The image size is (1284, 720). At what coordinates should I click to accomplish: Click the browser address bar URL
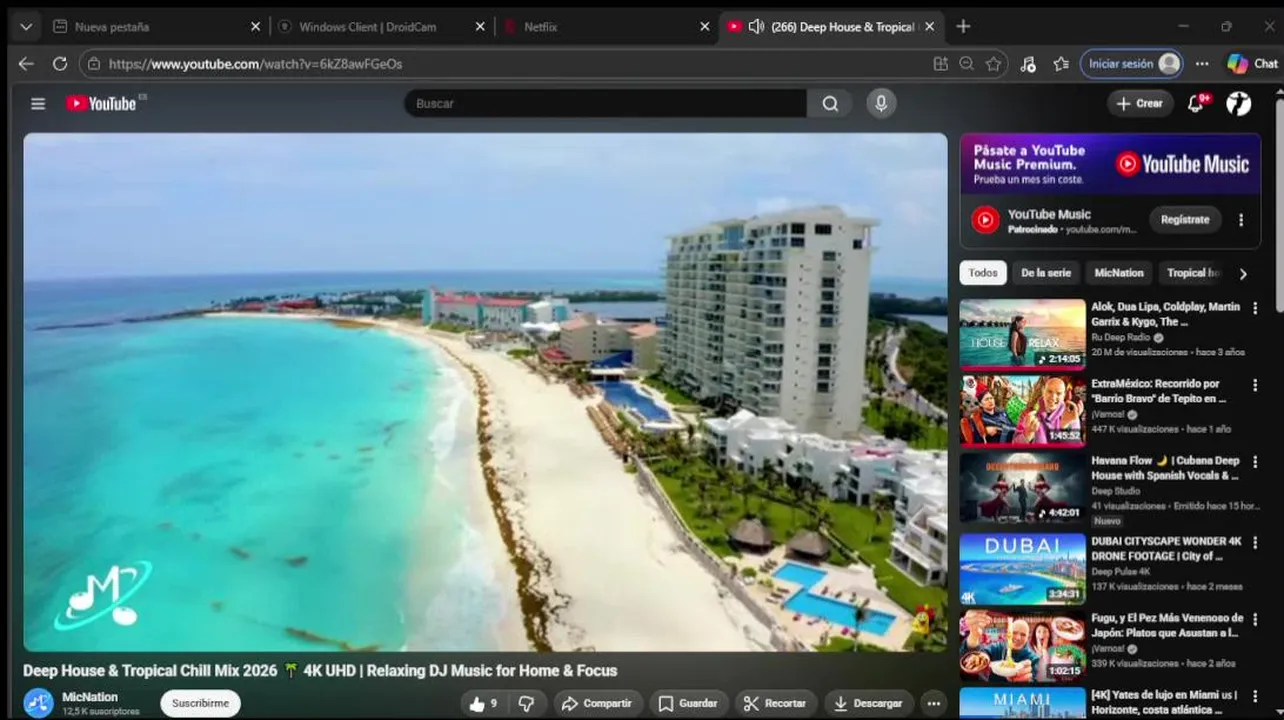[255, 64]
